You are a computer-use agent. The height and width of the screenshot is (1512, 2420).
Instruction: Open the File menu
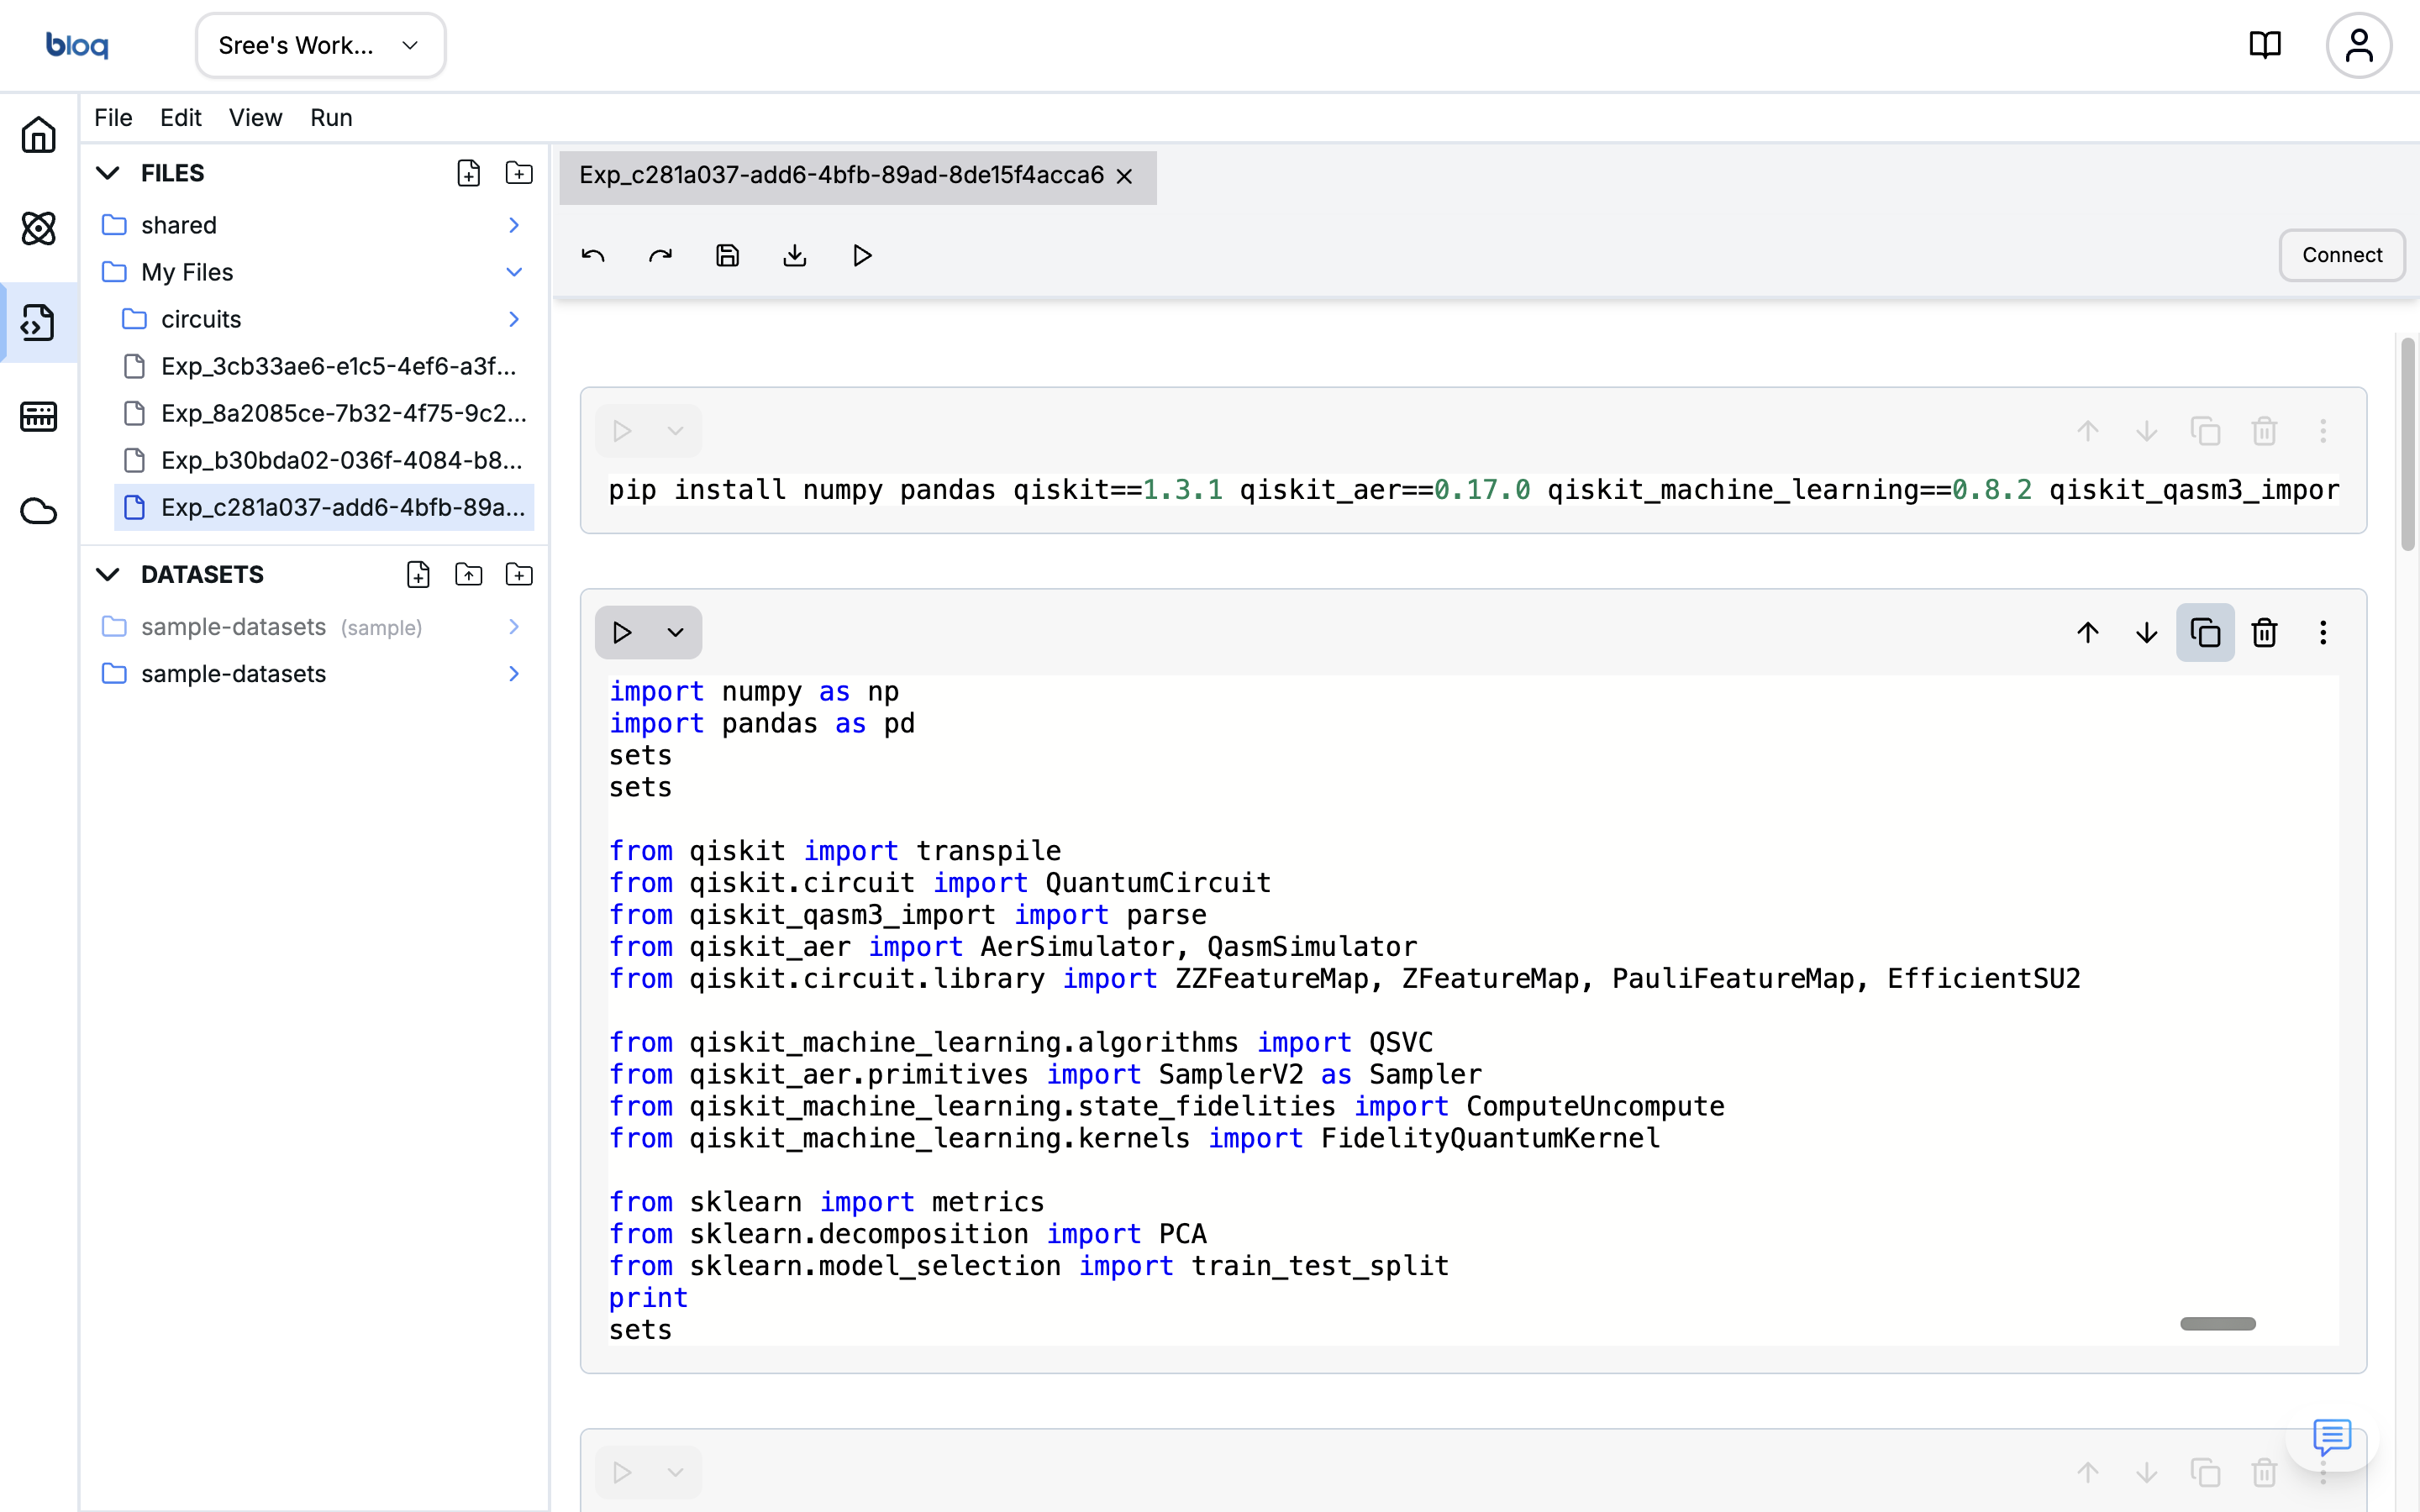click(x=113, y=118)
